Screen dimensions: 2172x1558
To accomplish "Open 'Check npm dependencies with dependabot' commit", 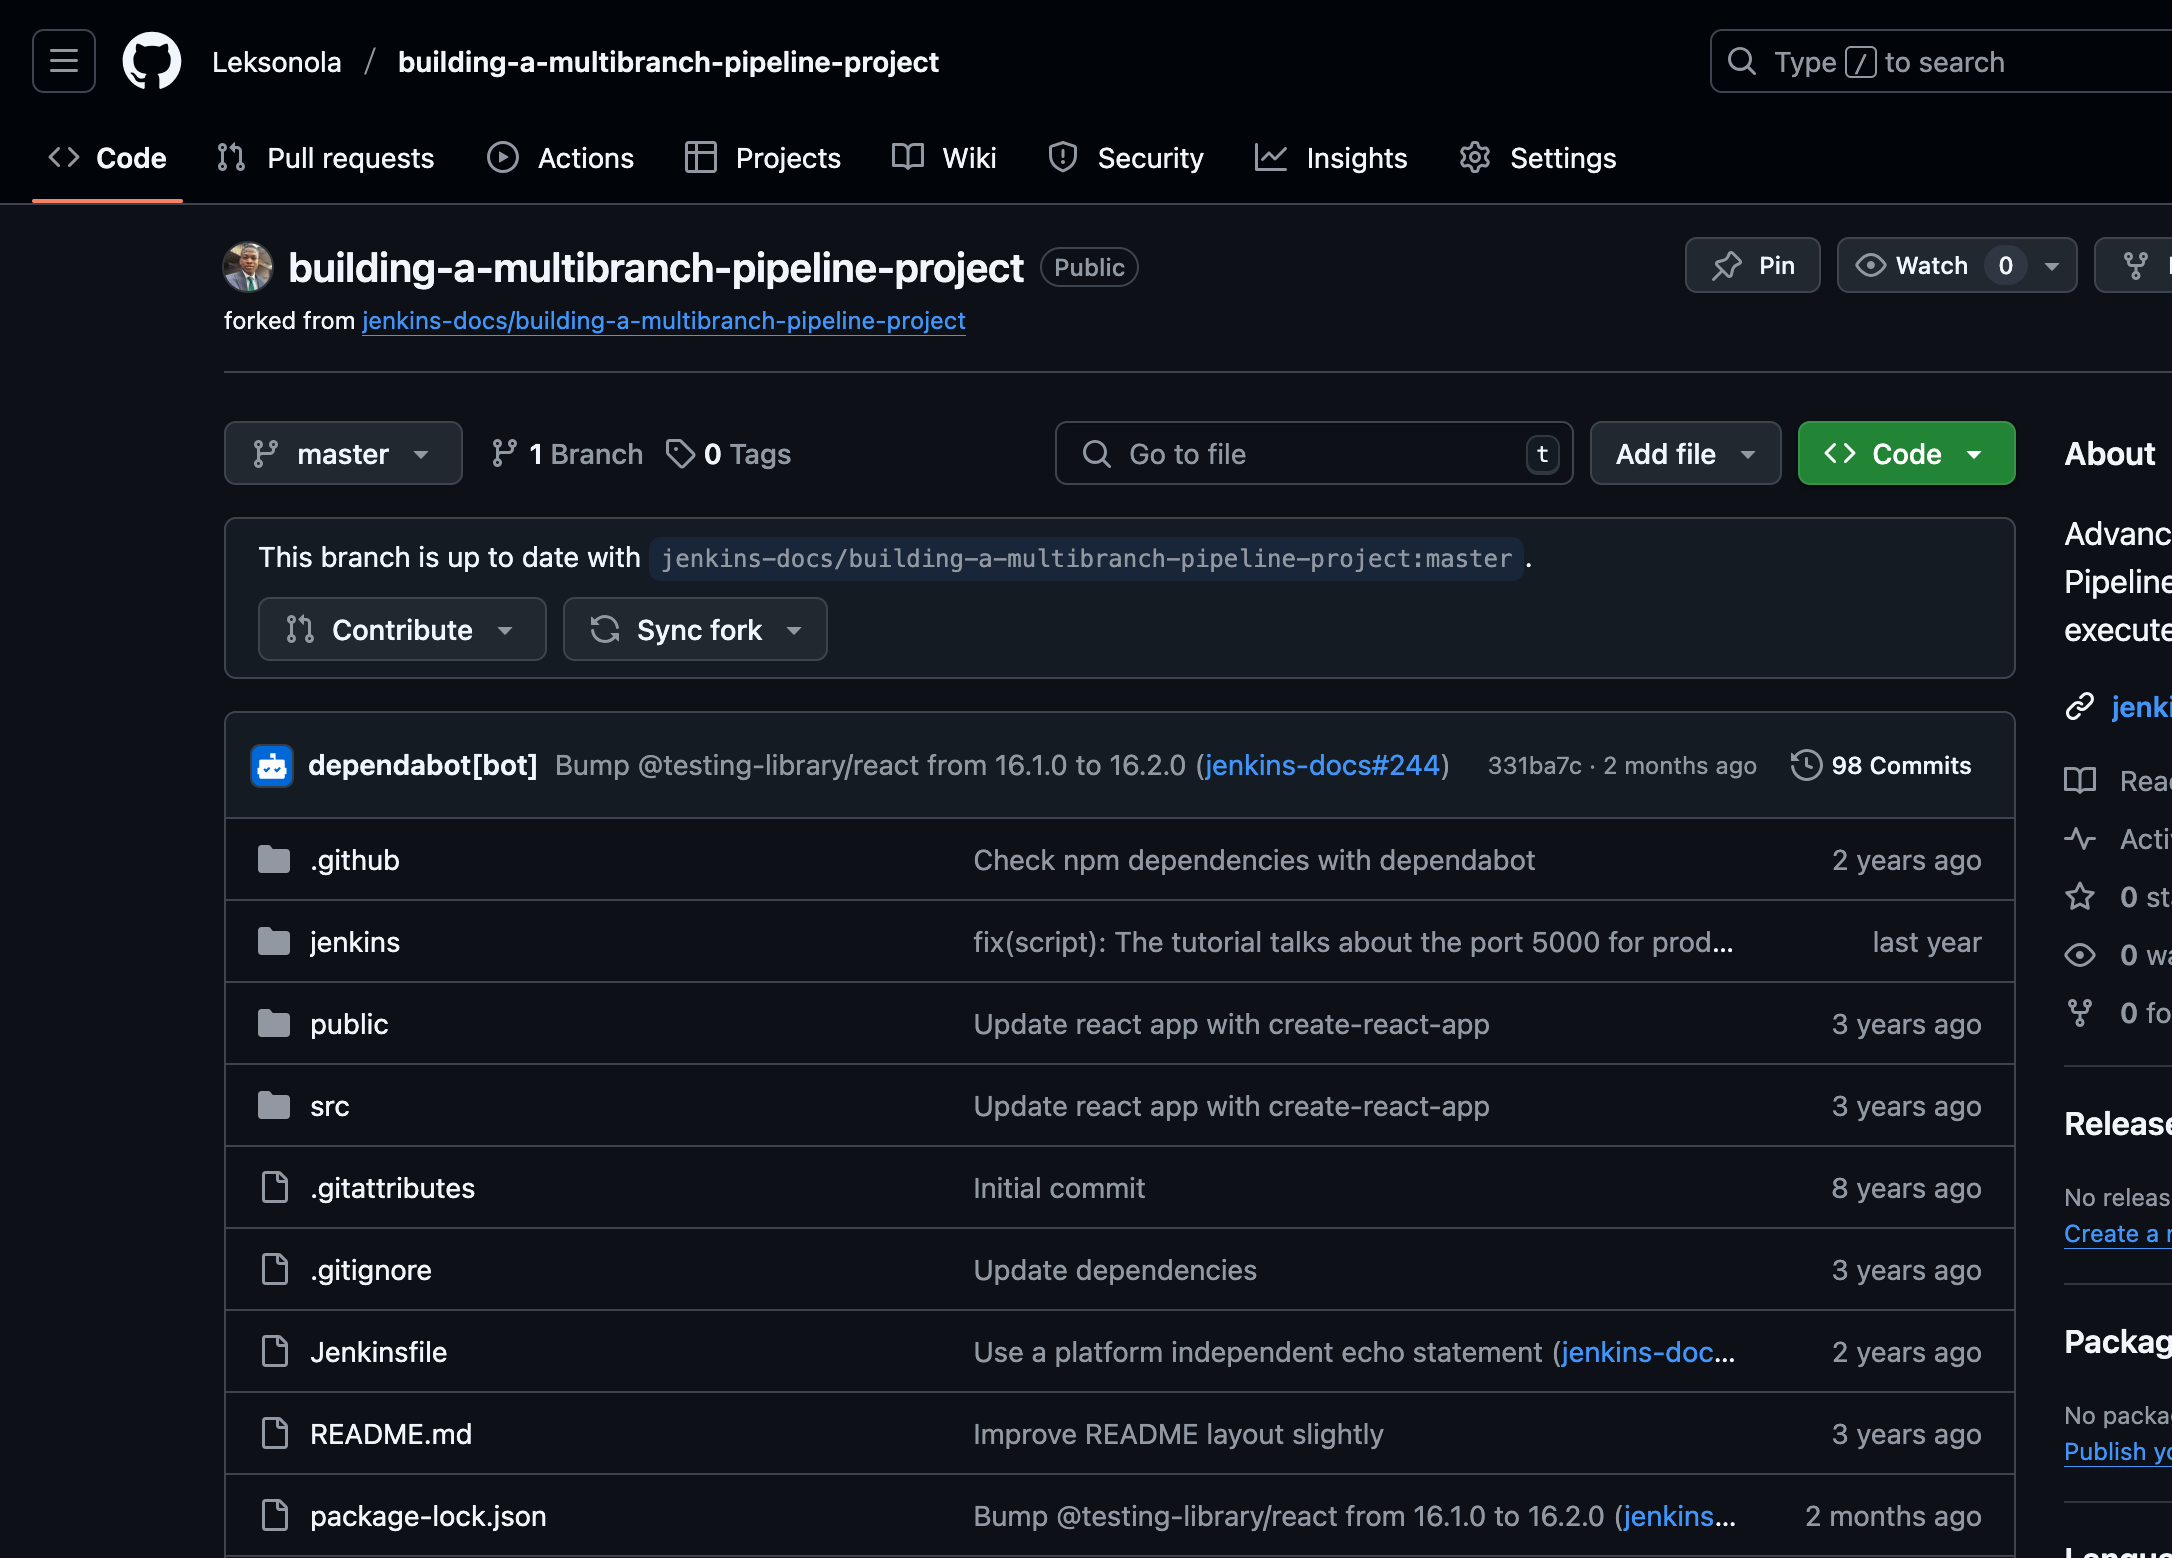I will pos(1254,860).
